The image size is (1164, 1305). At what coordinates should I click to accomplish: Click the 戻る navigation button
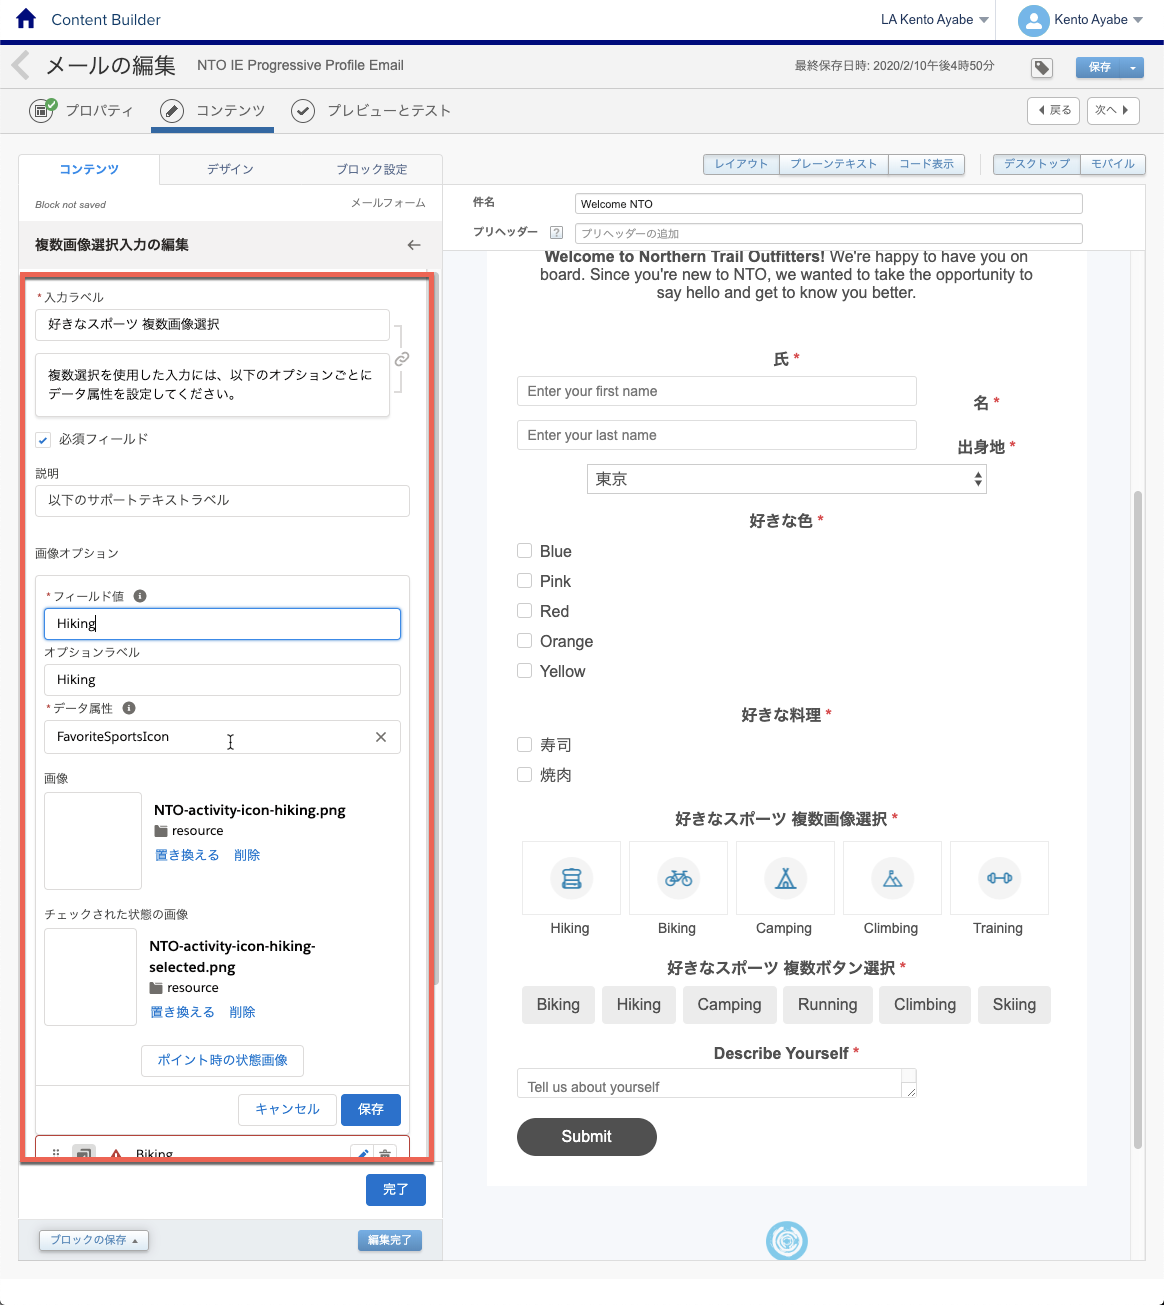pyautogui.click(x=1054, y=111)
